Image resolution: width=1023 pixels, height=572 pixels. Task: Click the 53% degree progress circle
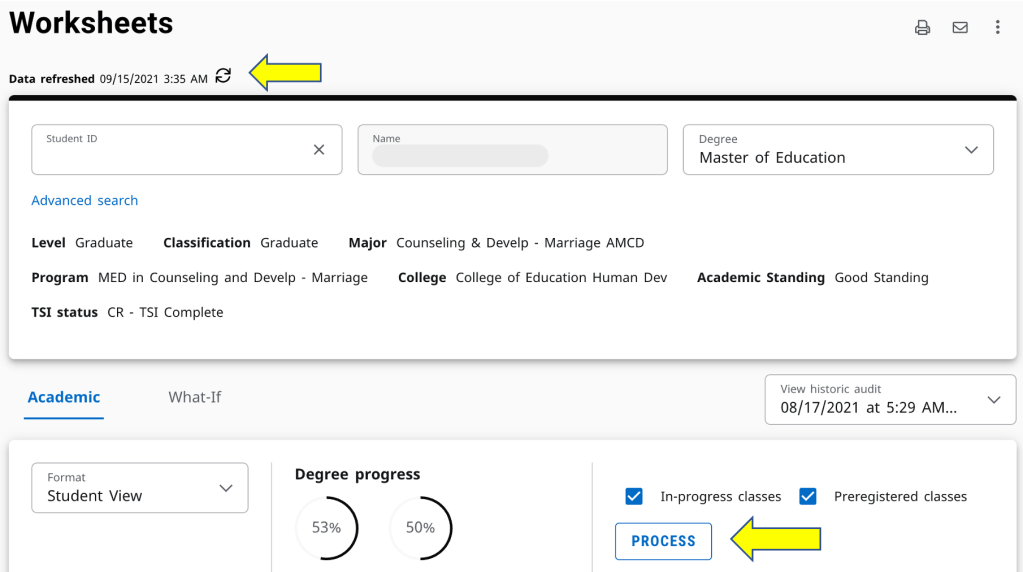coord(326,528)
